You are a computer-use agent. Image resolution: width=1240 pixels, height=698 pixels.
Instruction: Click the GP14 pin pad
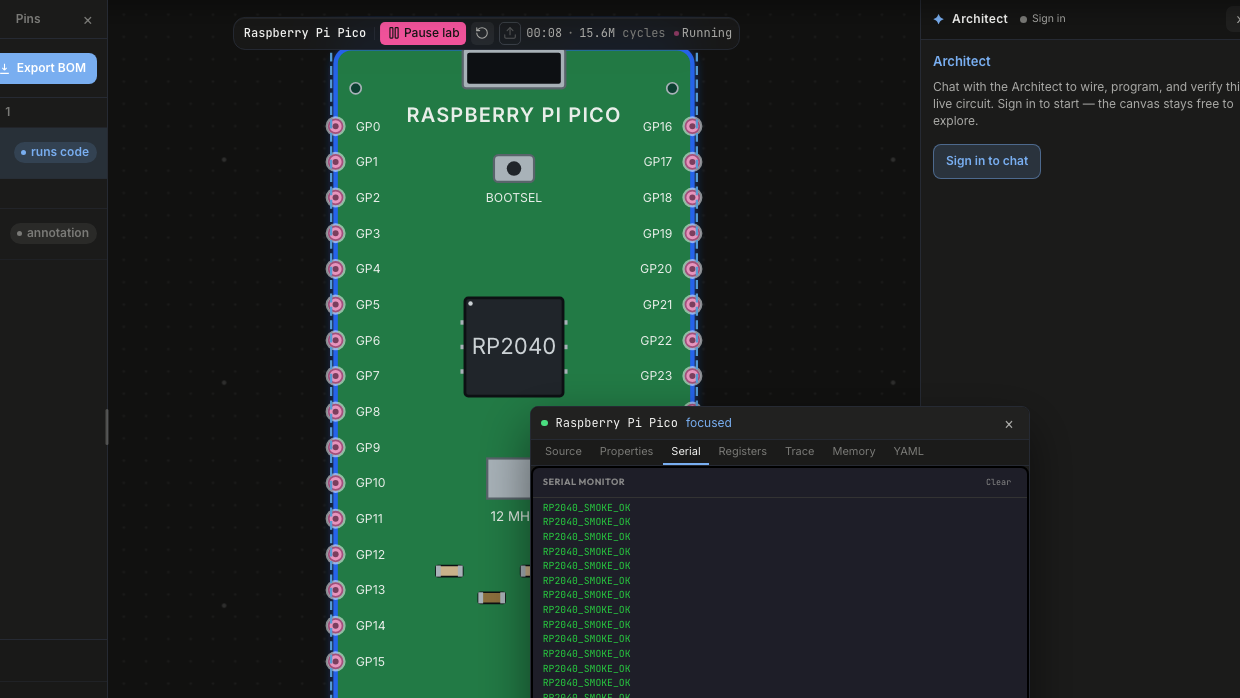click(336, 625)
